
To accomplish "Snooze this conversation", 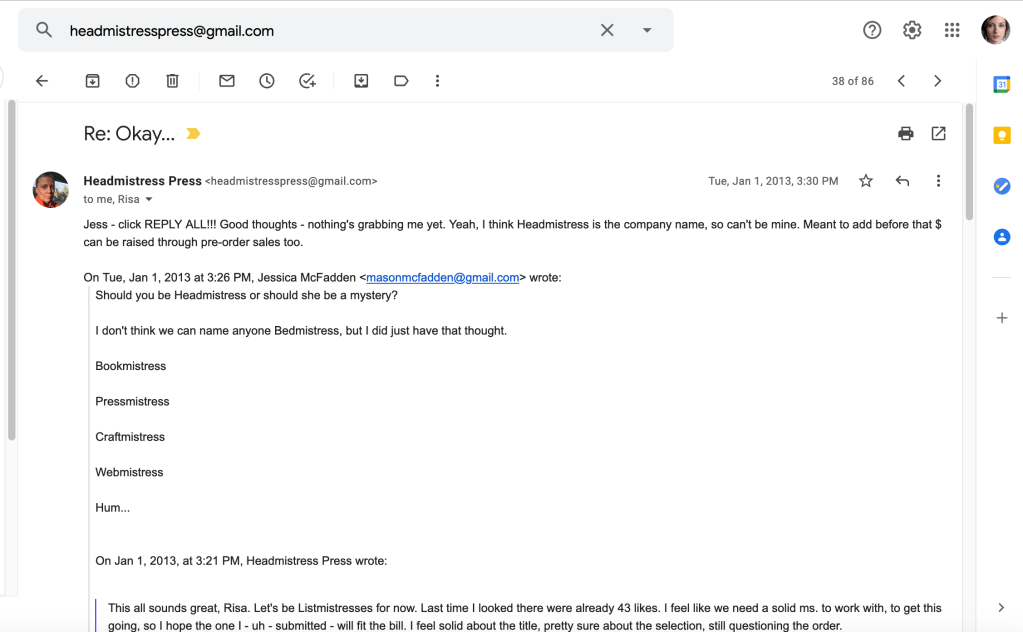I will coord(267,81).
